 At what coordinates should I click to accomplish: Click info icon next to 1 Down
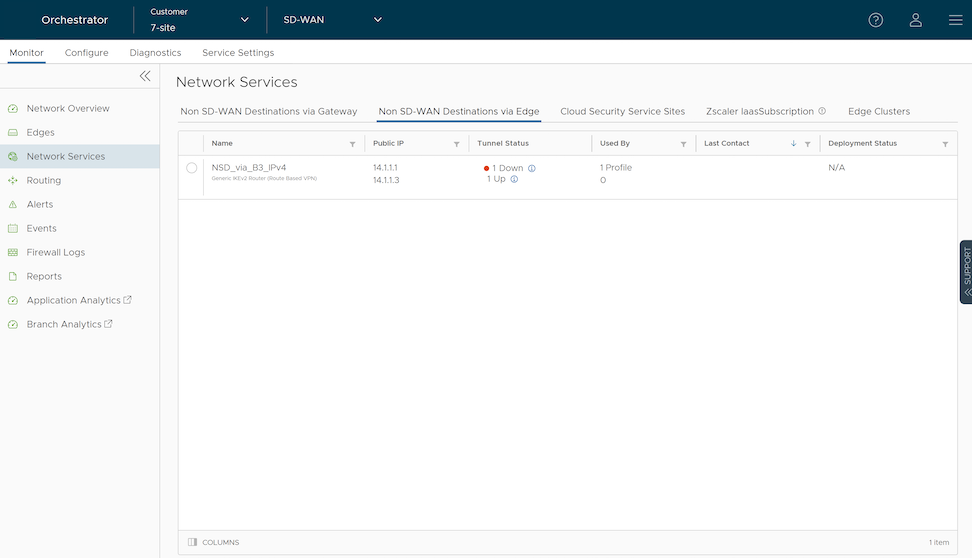532,168
